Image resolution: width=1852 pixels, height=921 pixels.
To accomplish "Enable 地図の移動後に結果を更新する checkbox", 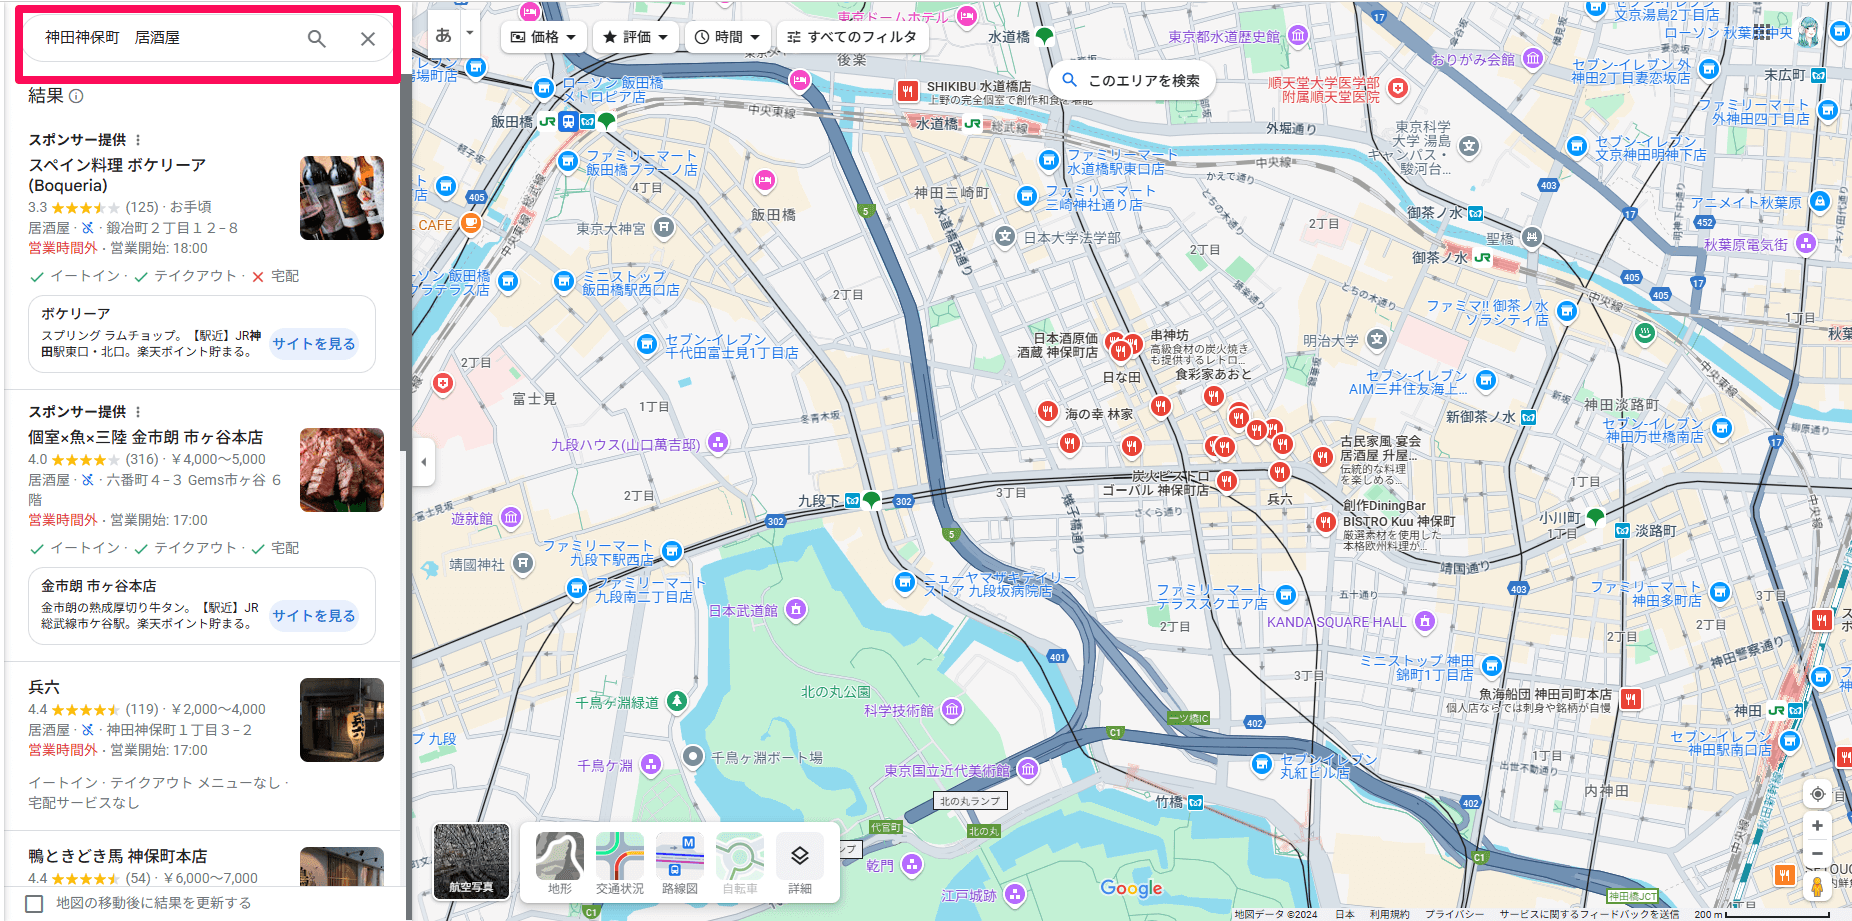I will 34,903.
